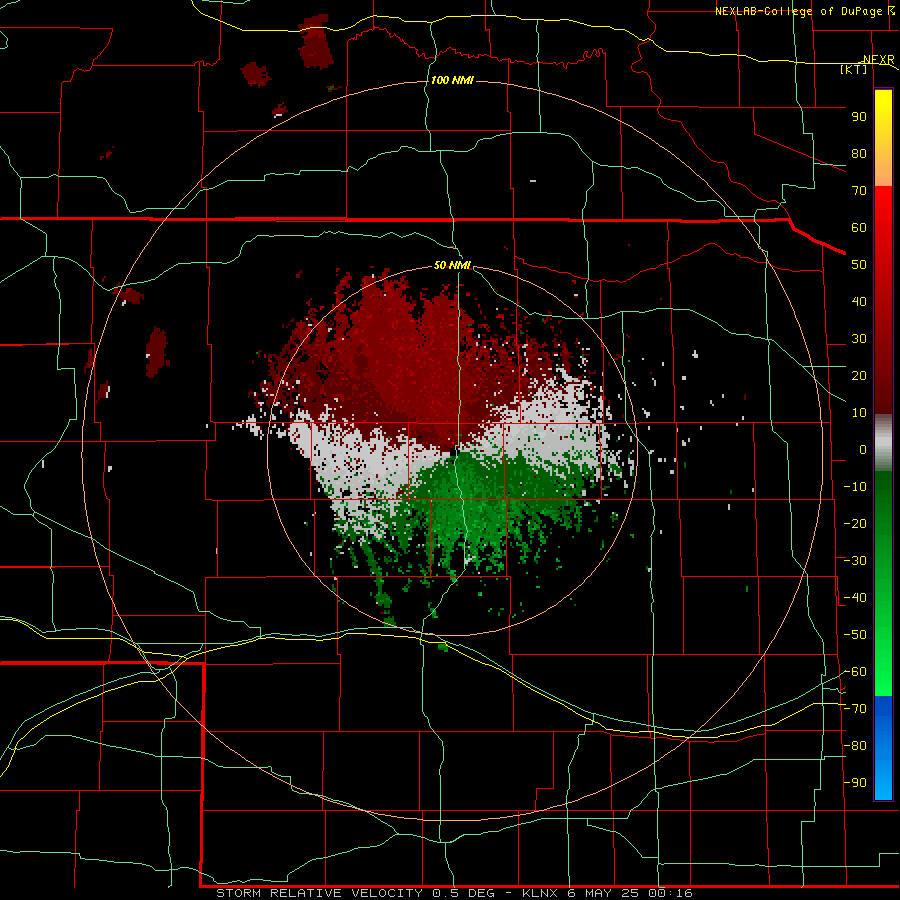Select the blue segment of velocity color bar
The height and width of the screenshot is (900, 900).
(883, 748)
